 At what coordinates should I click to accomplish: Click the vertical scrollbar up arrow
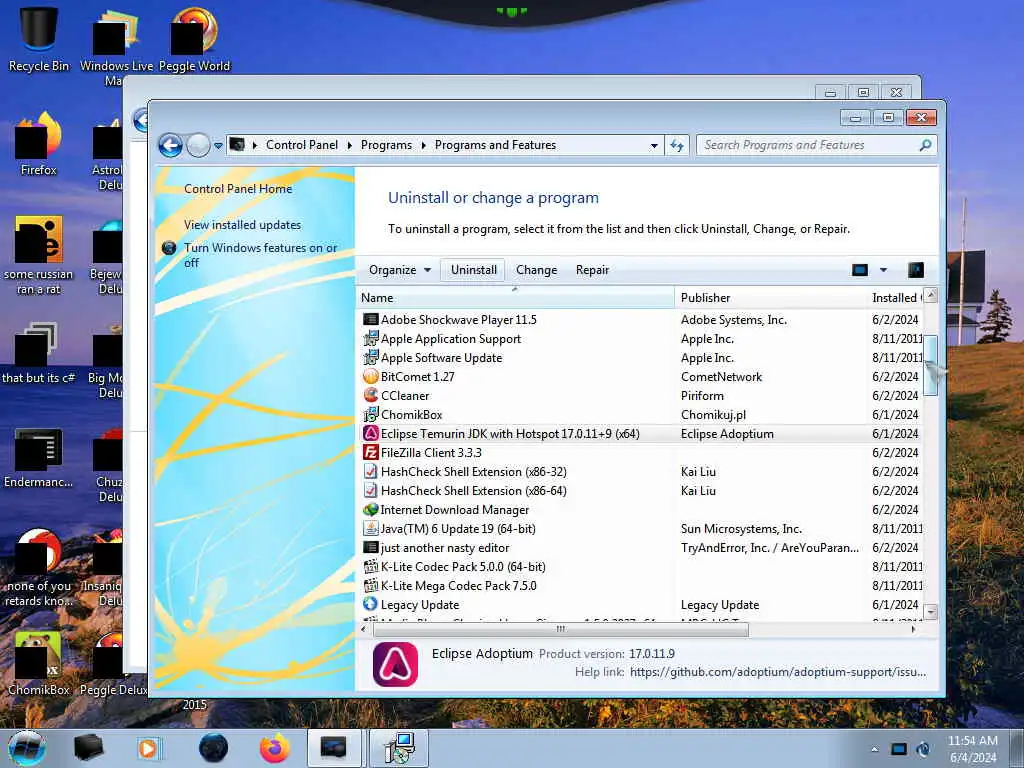click(x=931, y=296)
